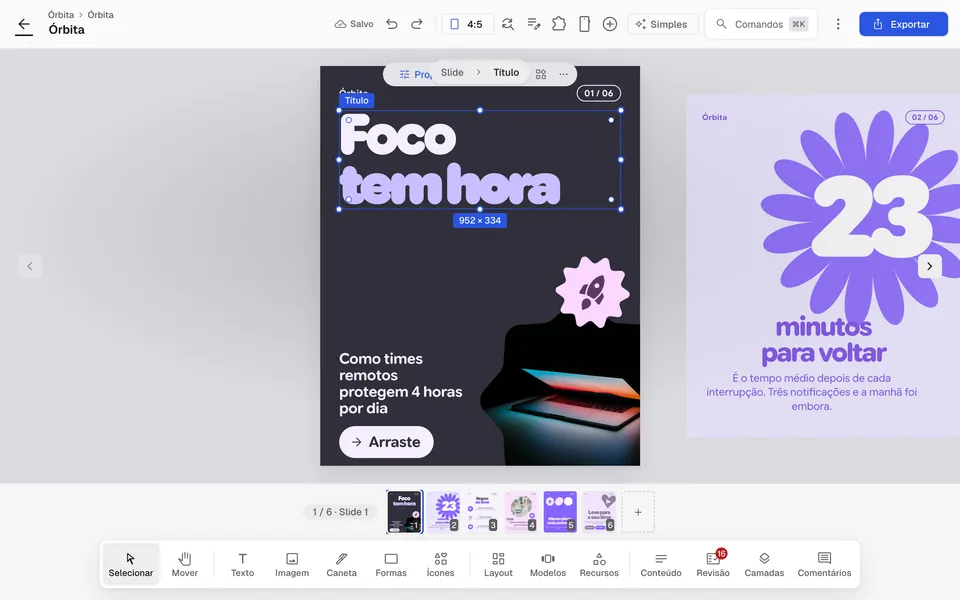Click the Salvo cloud status
The image size is (960, 600).
point(354,24)
